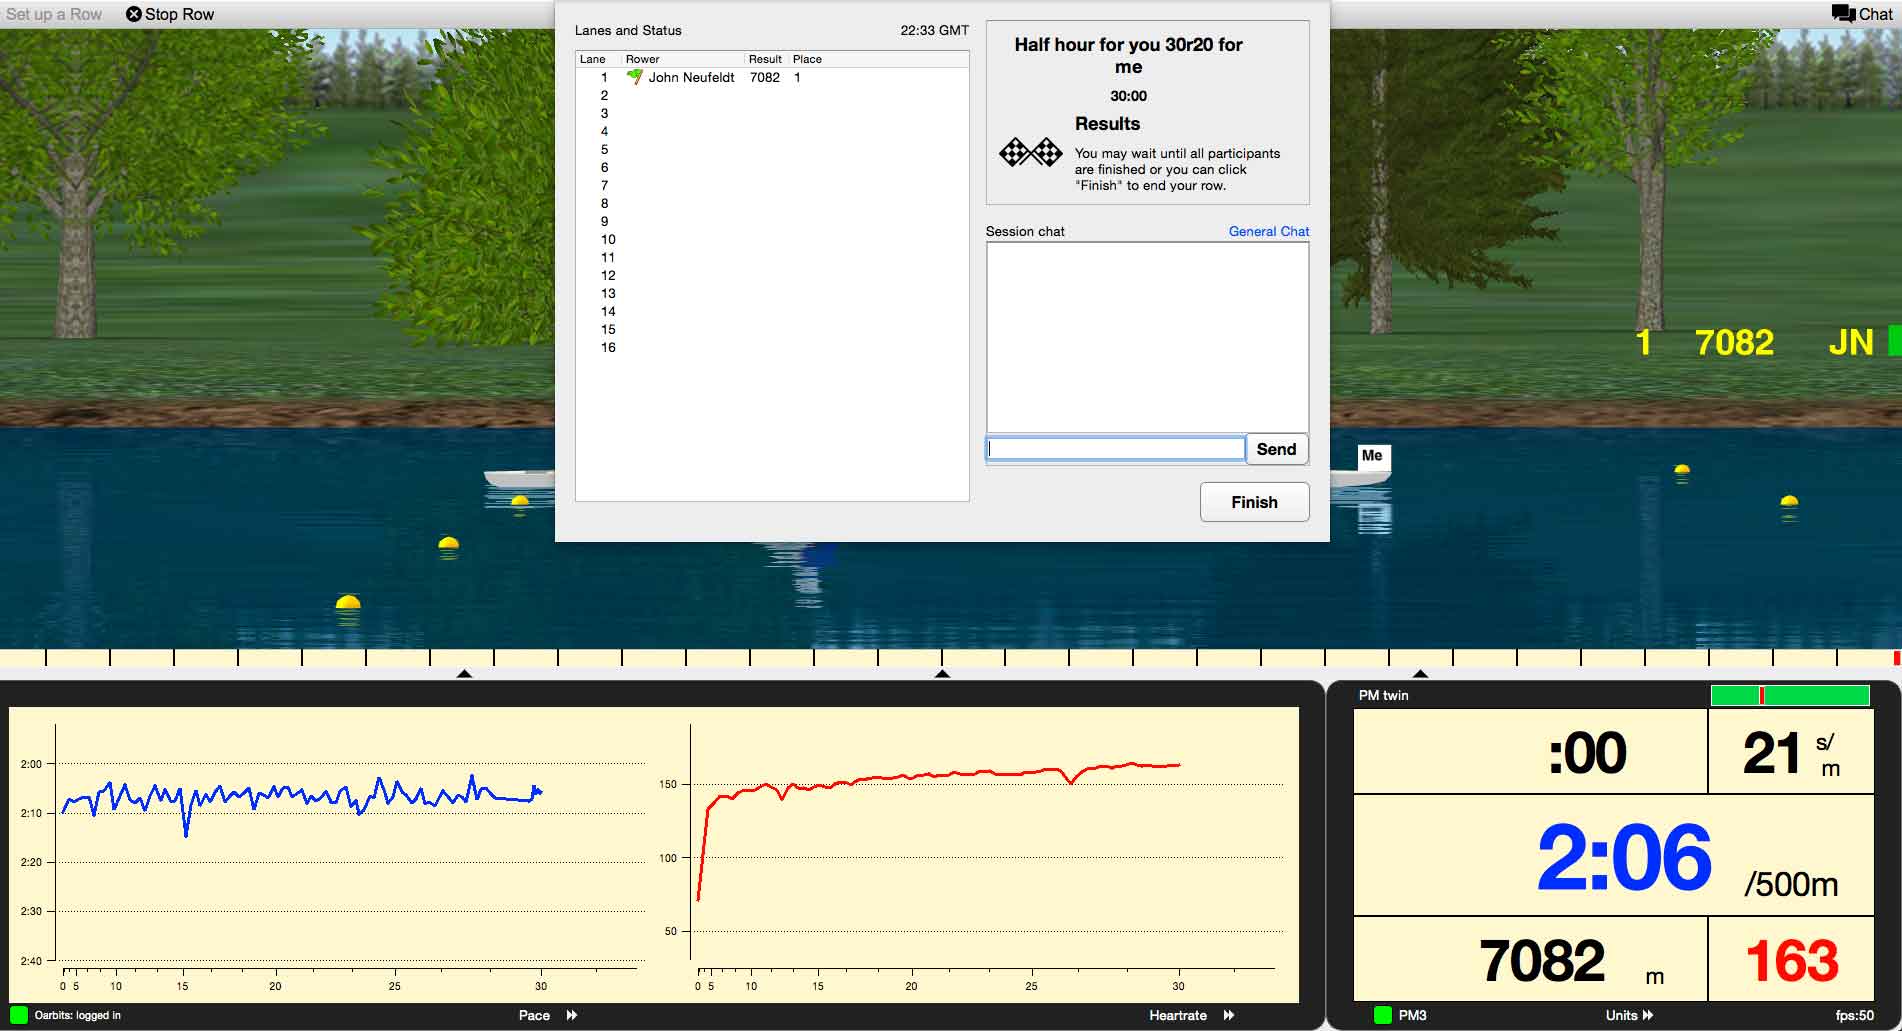Click the 30:00 workout duration label
Image resolution: width=1902 pixels, height=1031 pixels.
tap(1128, 96)
